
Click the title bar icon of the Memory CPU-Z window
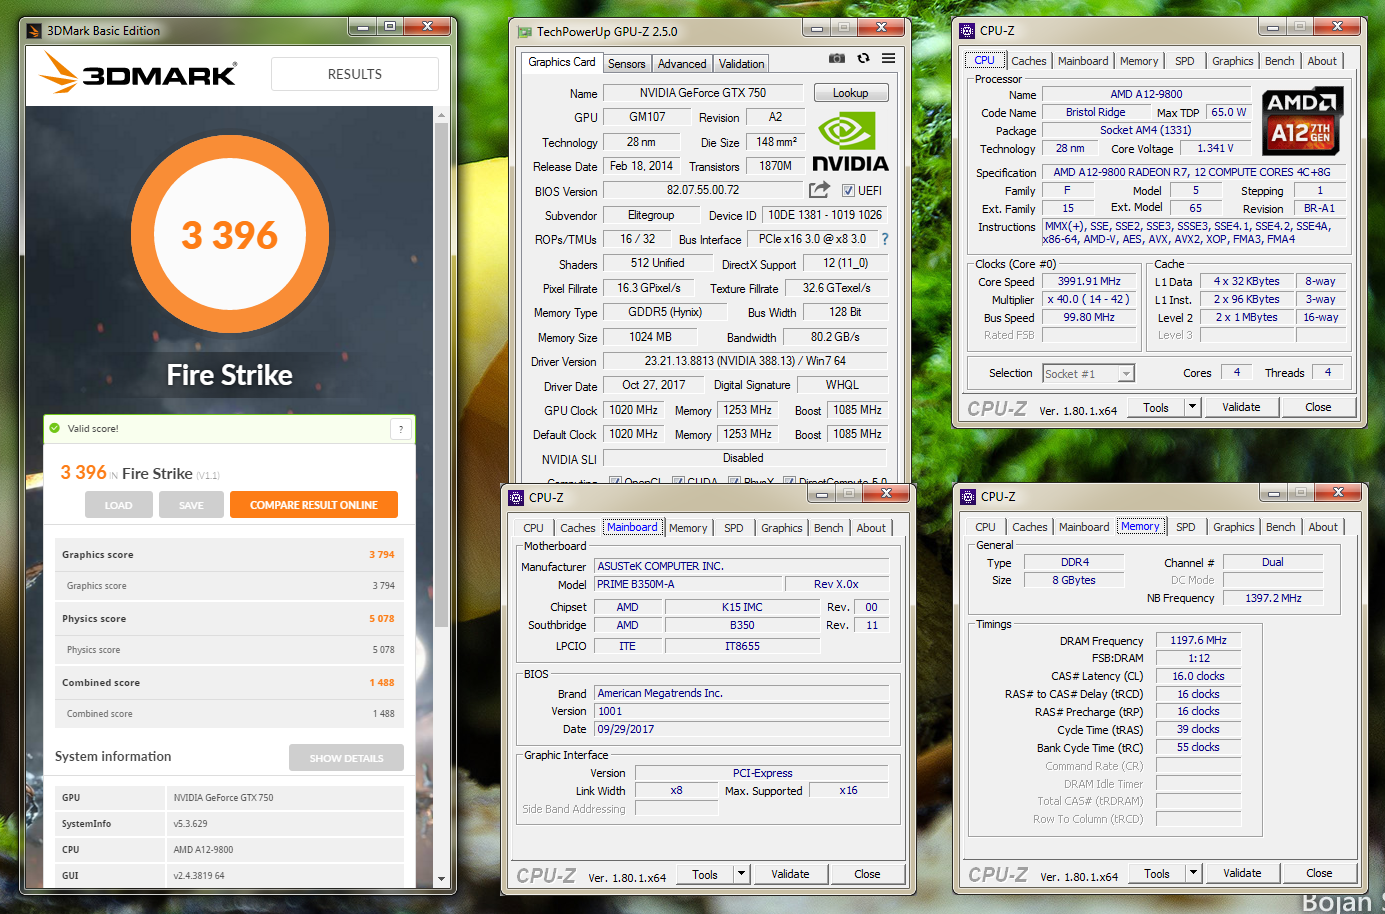click(x=968, y=497)
